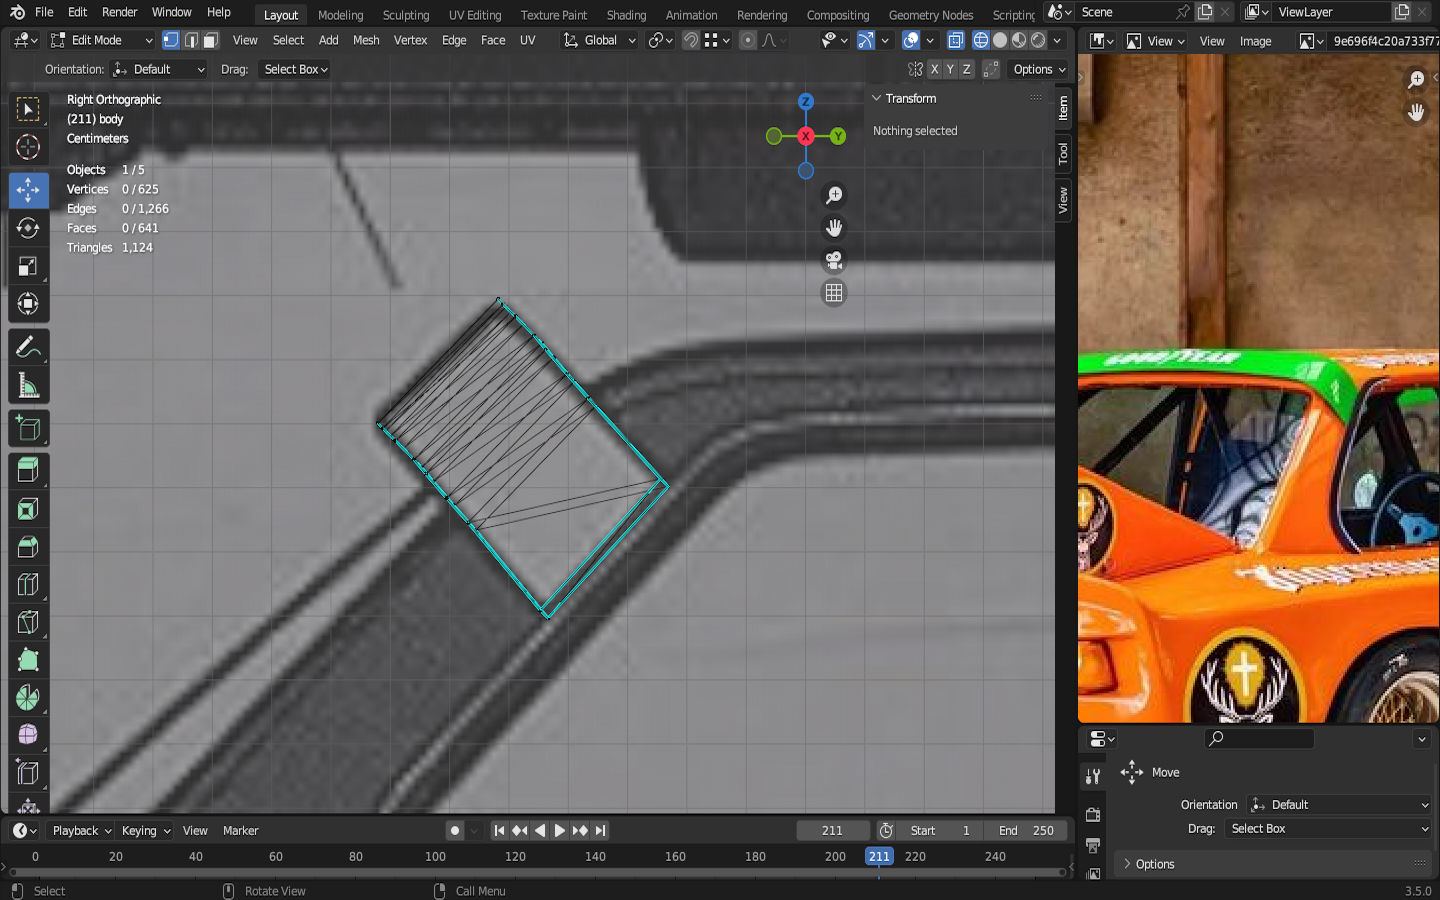The height and width of the screenshot is (900, 1440).
Task: Choose the Add Cube tool
Action: [28, 429]
